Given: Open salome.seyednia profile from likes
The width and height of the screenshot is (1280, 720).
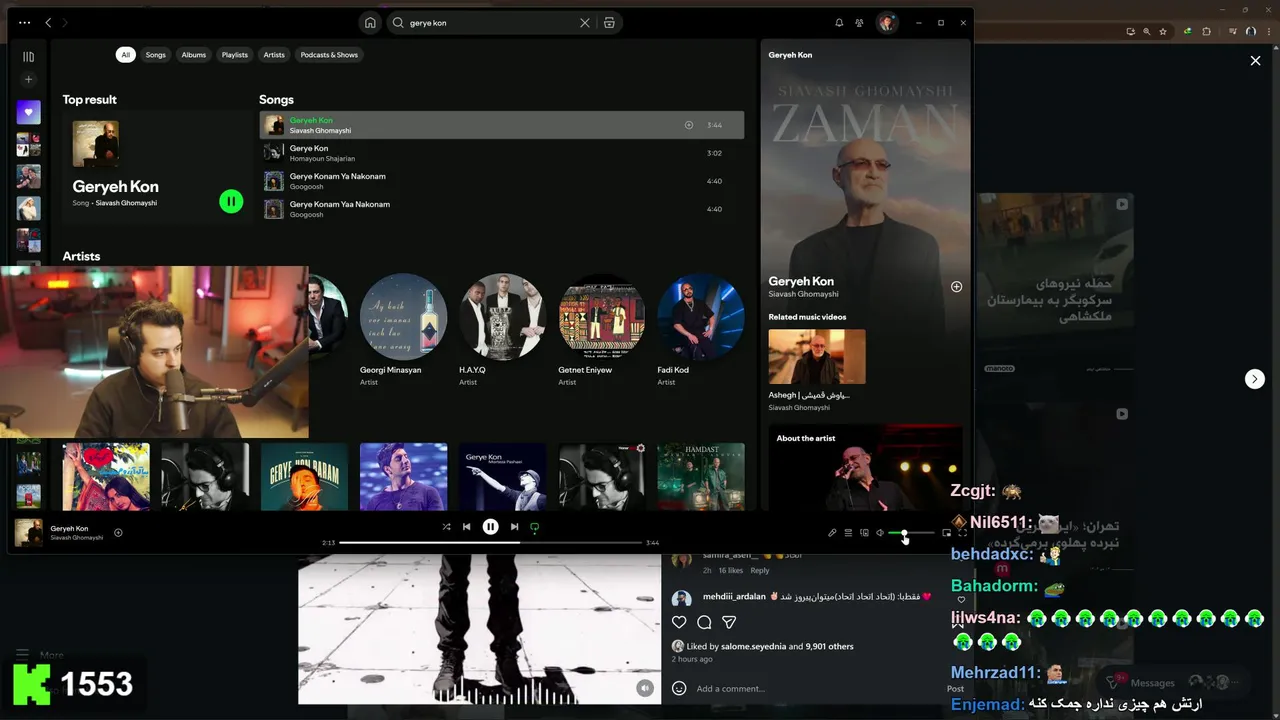Looking at the screenshot, I should (753, 646).
